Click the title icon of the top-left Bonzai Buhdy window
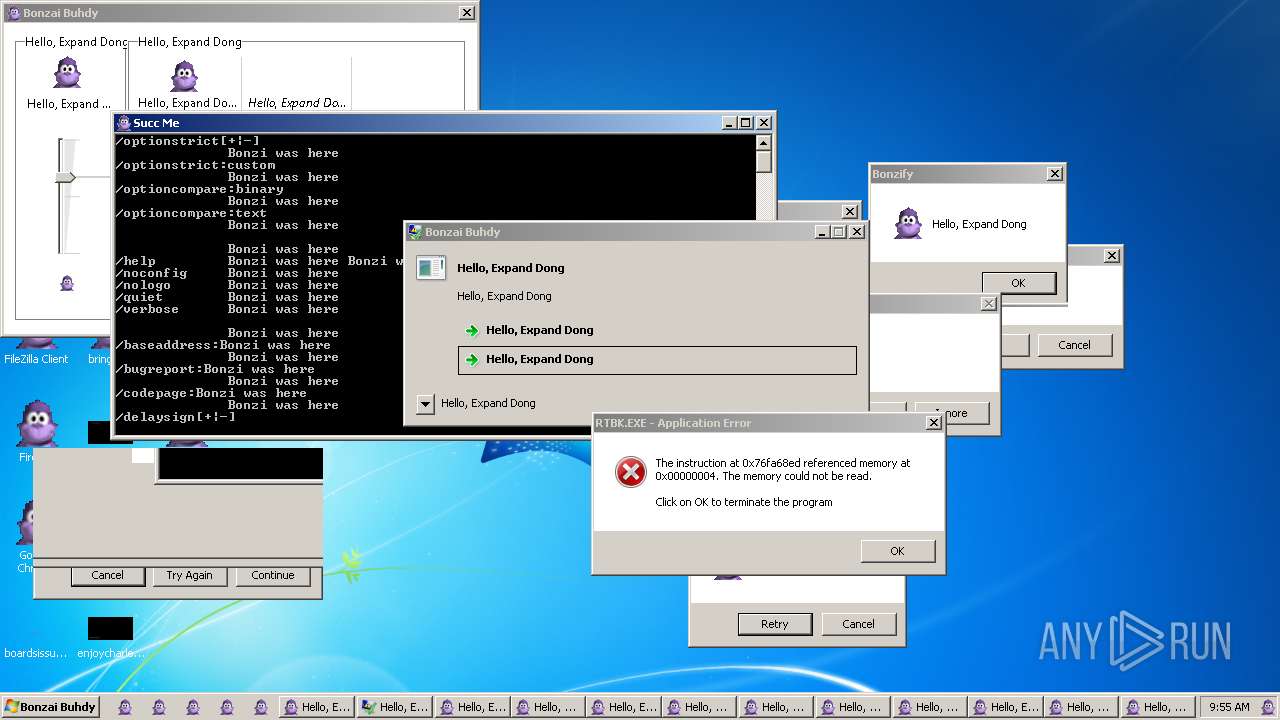The width and height of the screenshot is (1280, 720). click(x=13, y=13)
